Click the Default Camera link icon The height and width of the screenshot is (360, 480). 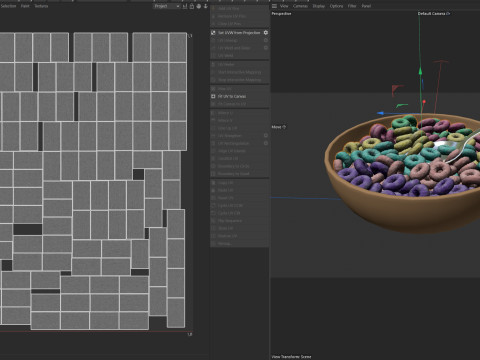pyautogui.click(x=448, y=14)
